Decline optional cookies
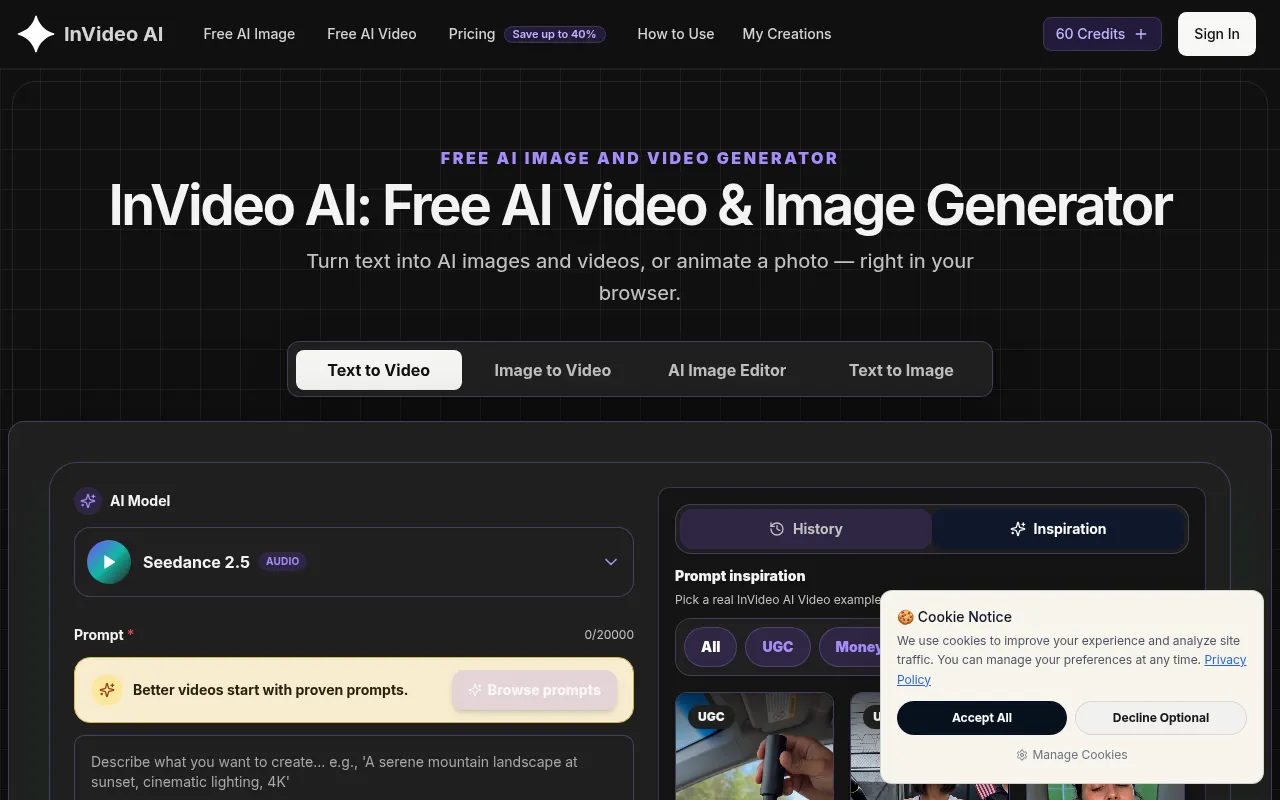The height and width of the screenshot is (800, 1280). pyautogui.click(x=1161, y=718)
